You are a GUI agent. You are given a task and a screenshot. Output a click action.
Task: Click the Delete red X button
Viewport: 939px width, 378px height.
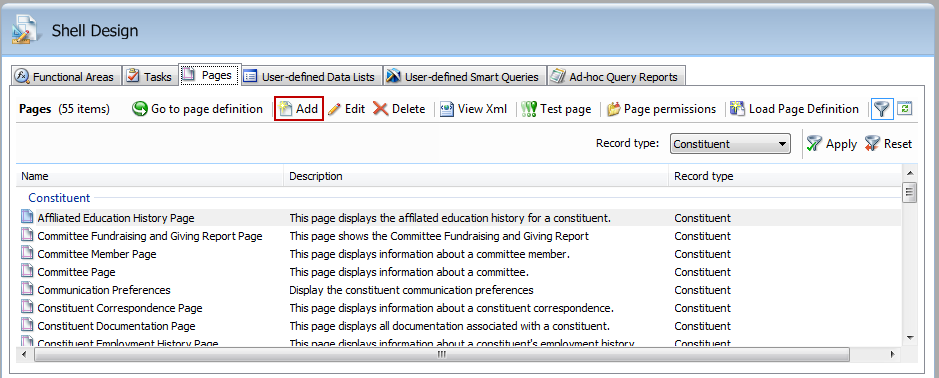(x=399, y=109)
